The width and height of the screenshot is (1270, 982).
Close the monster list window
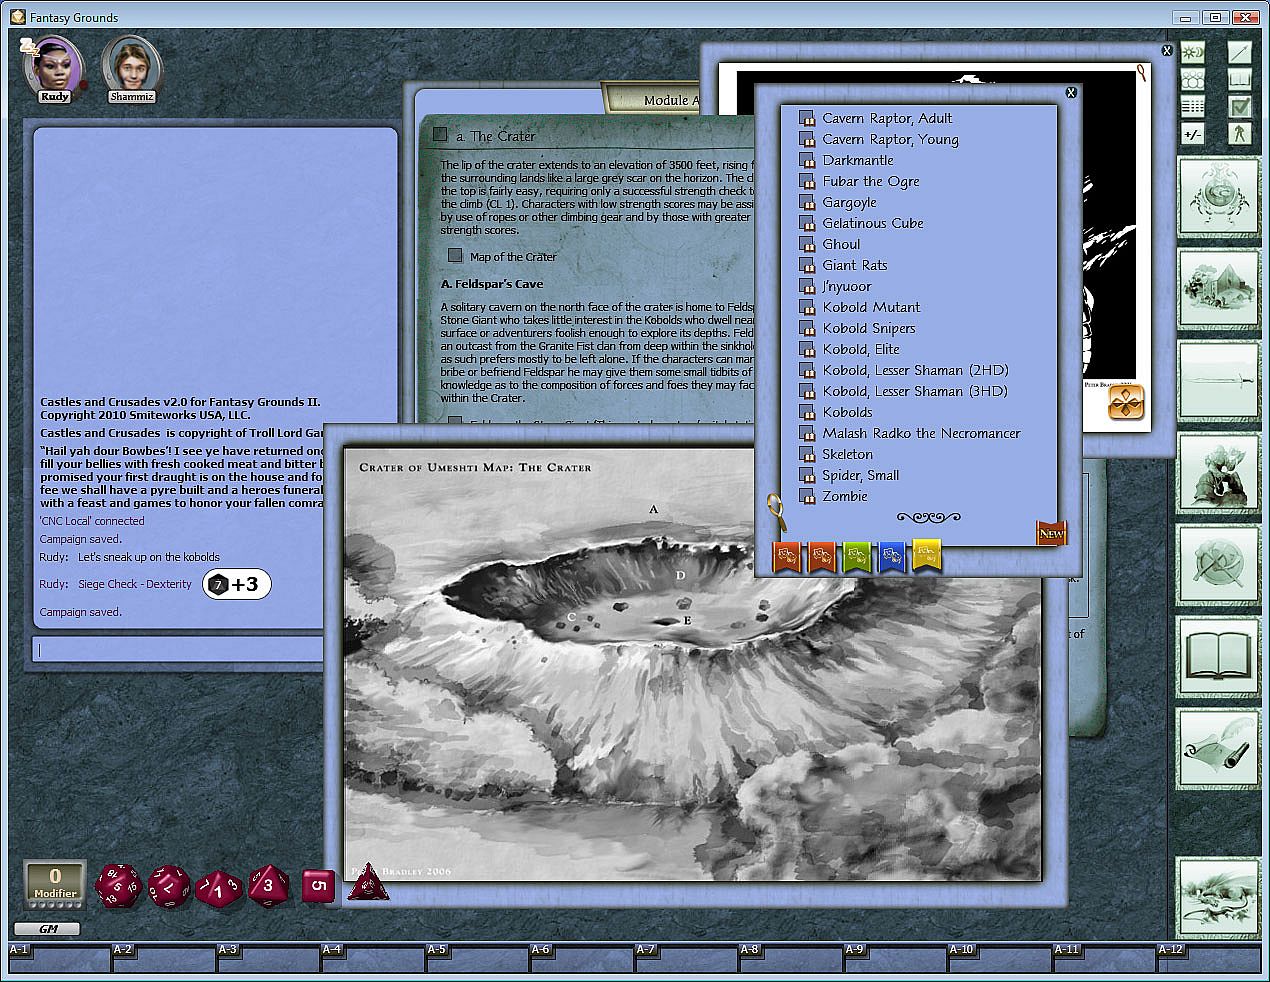point(1071,92)
